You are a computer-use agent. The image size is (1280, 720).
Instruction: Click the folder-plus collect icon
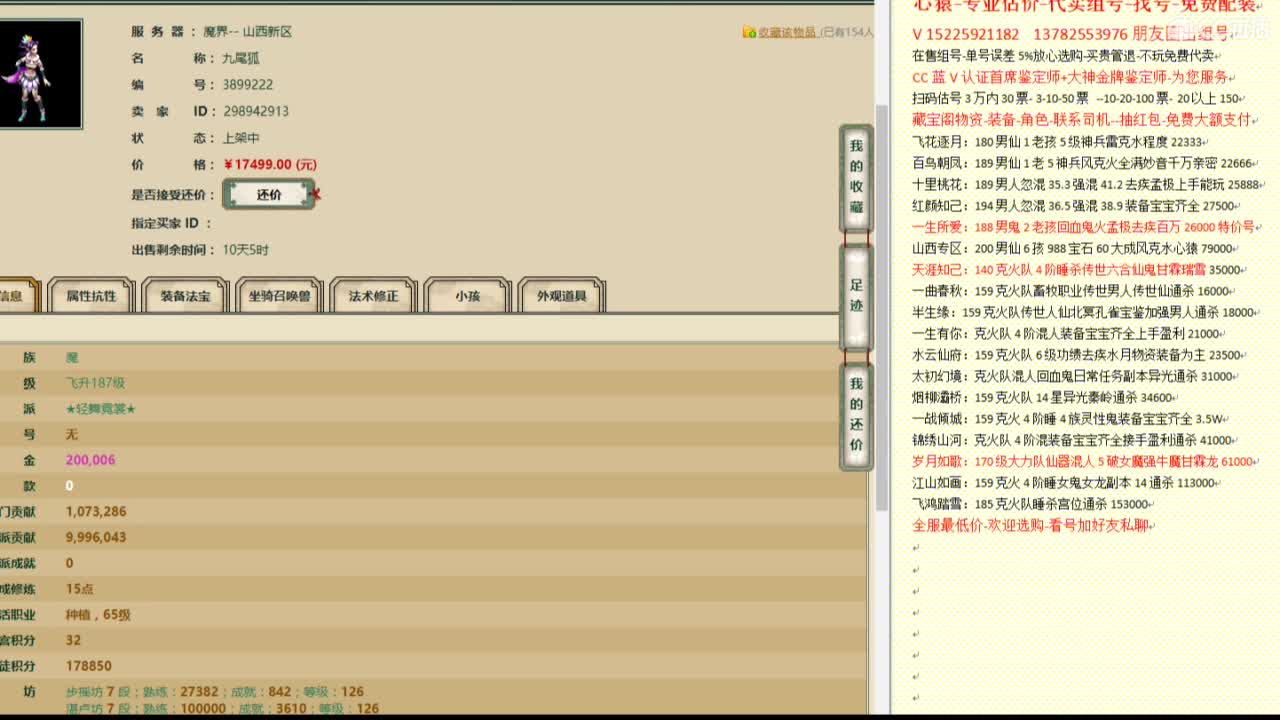(x=748, y=32)
